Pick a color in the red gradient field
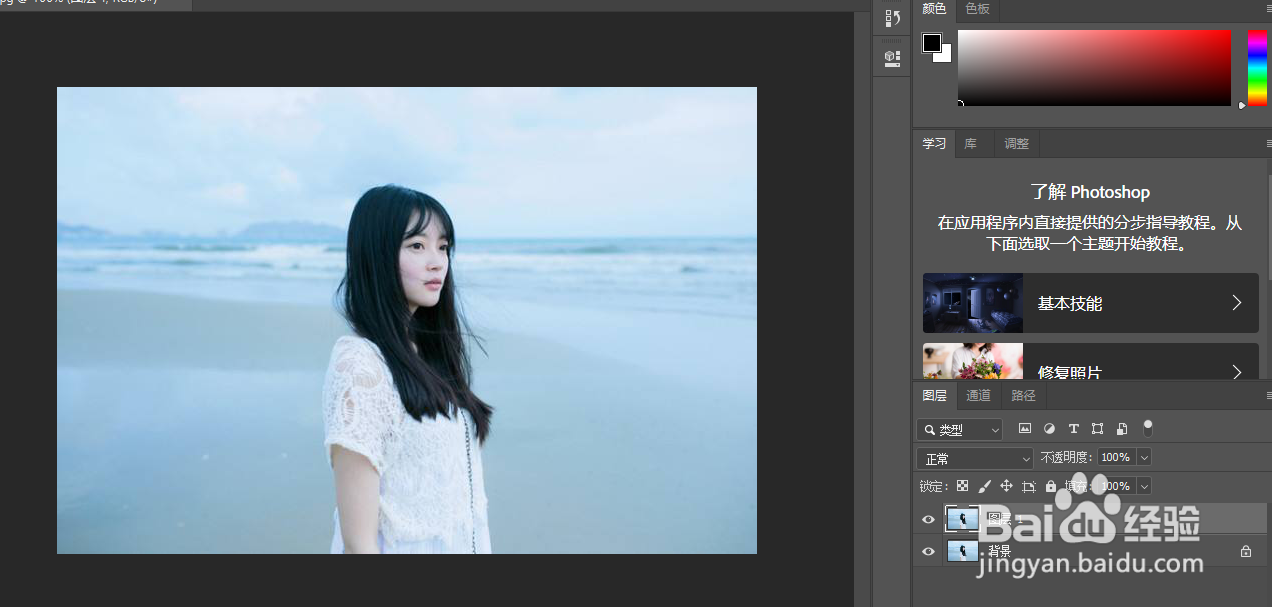1272x607 pixels. (1095, 68)
